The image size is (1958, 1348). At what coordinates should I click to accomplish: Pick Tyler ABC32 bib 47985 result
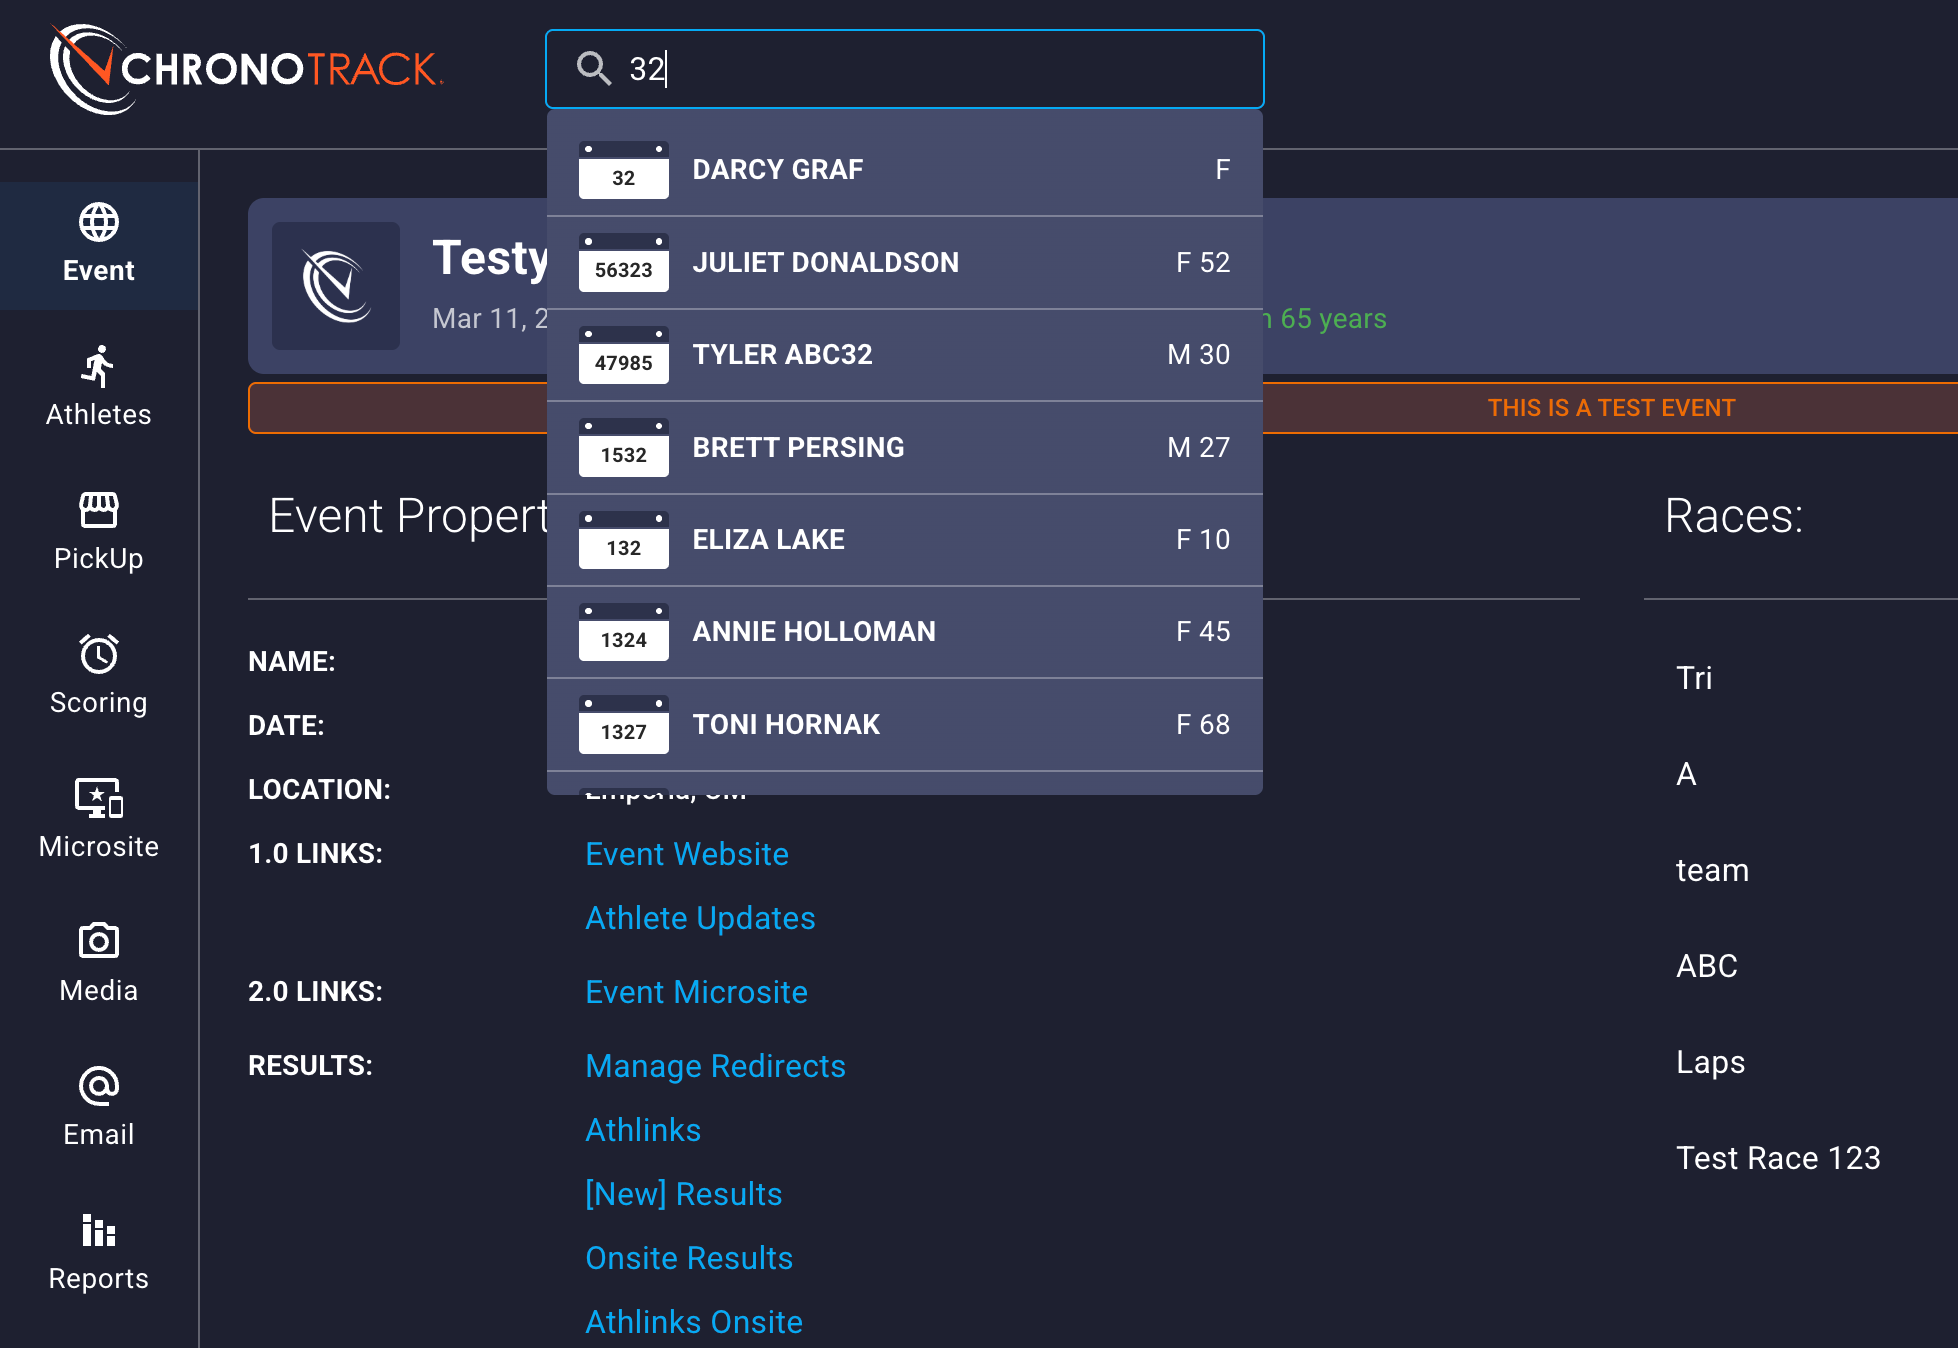904,355
